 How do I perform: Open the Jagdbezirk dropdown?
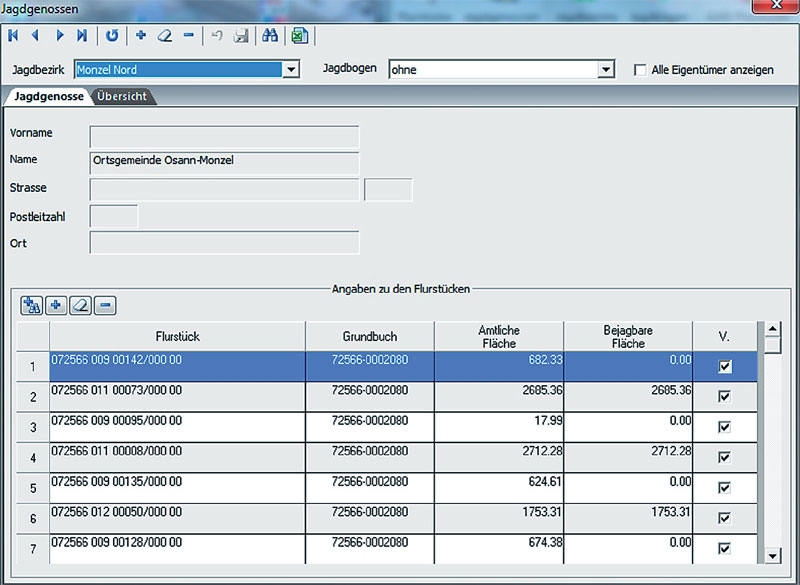pyautogui.click(x=291, y=69)
